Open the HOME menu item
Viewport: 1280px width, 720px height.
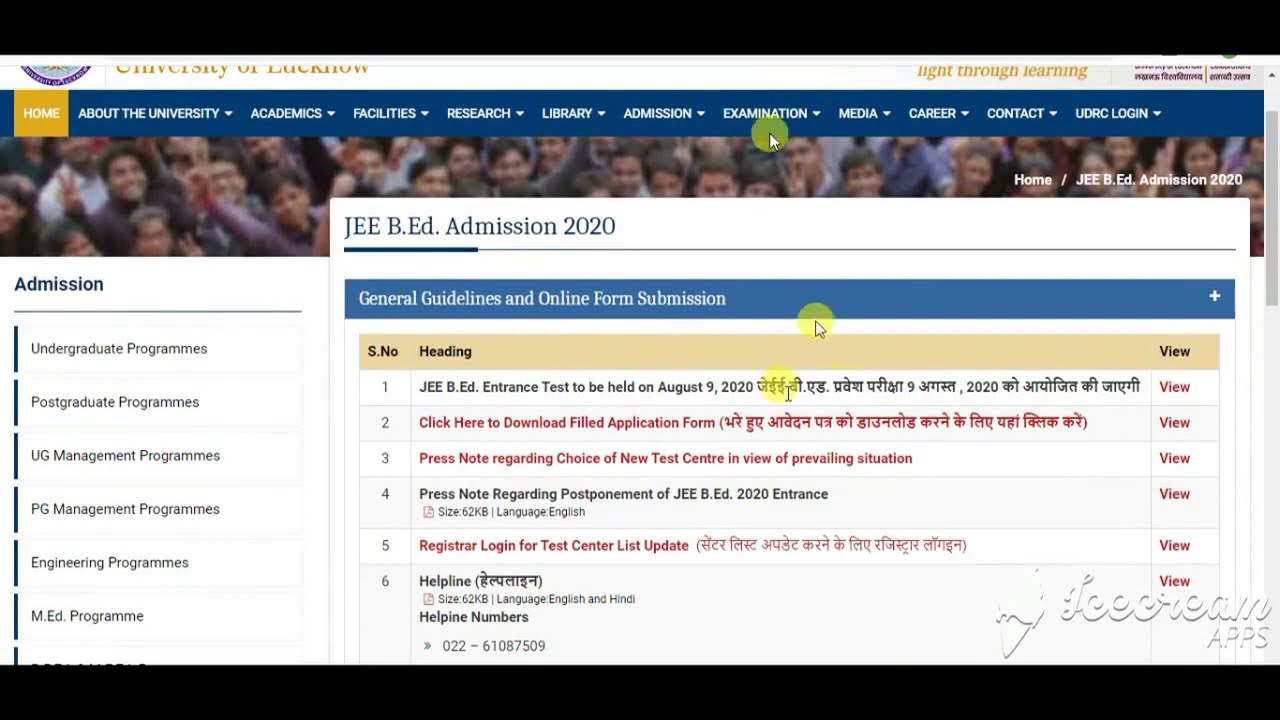tap(41, 113)
